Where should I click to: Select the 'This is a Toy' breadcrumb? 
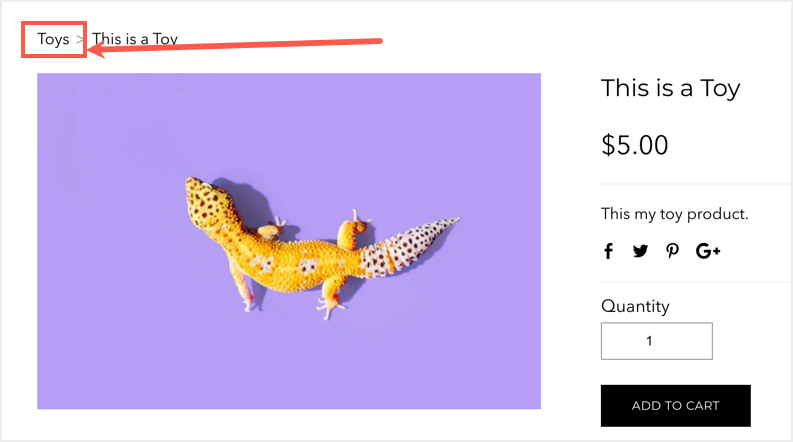point(135,40)
